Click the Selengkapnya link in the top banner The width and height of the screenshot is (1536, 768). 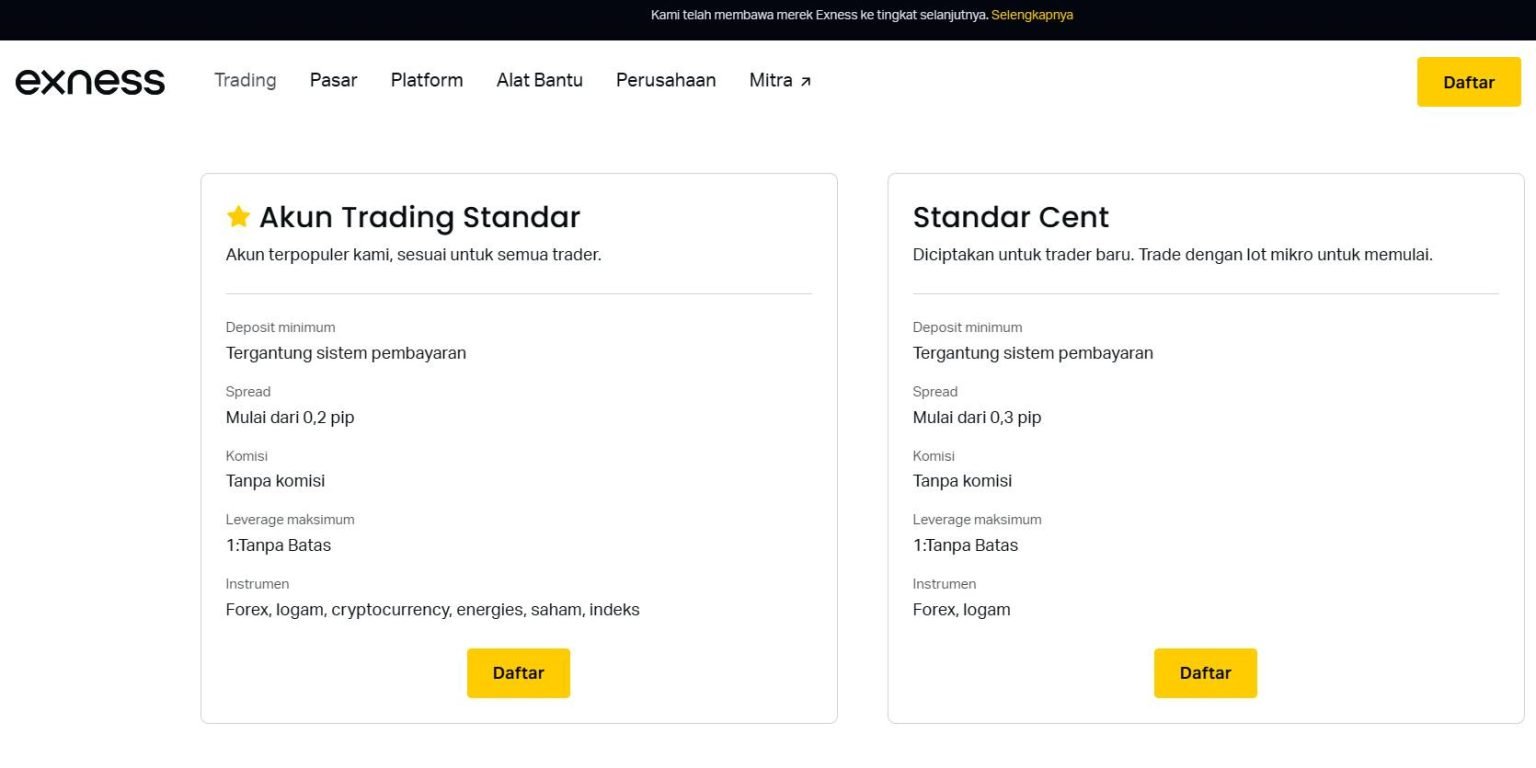pos(1031,15)
